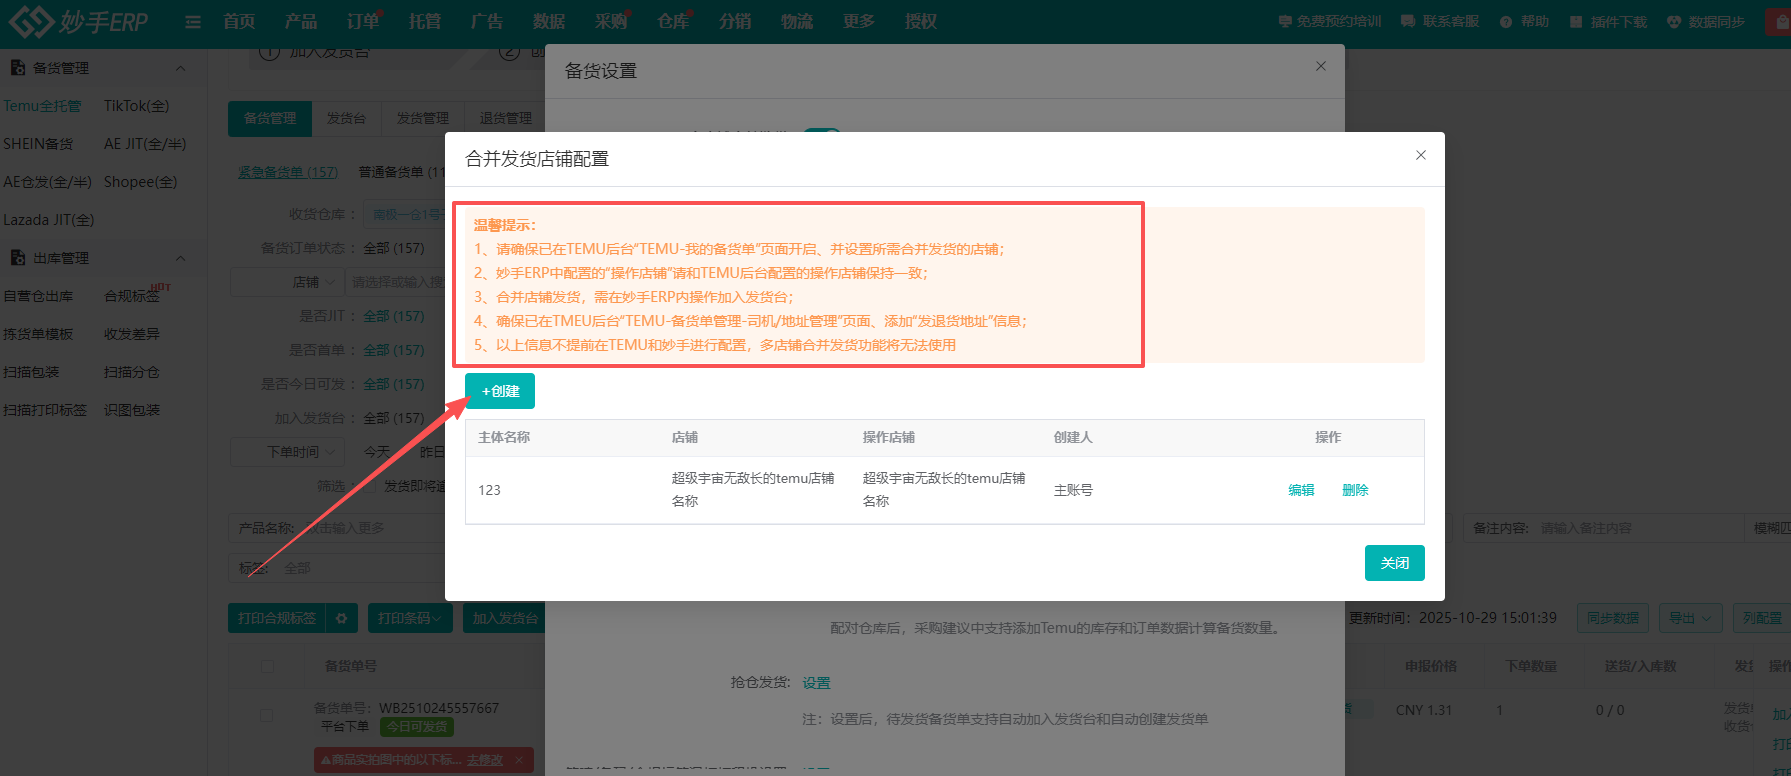Toggle the sidebar collapse hamburger icon
The image size is (1791, 776).
tap(193, 22)
